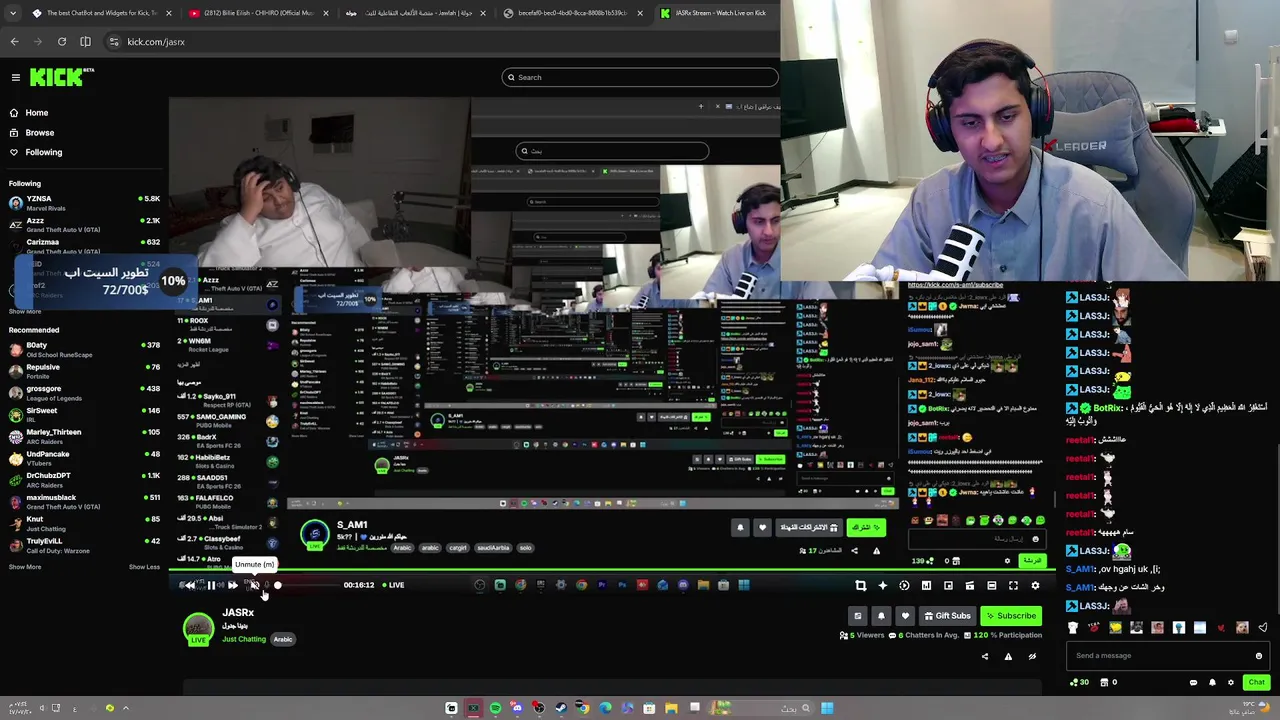Open the Kick hamburger sidebar menu
1280x720 pixels.
[x=16, y=77]
